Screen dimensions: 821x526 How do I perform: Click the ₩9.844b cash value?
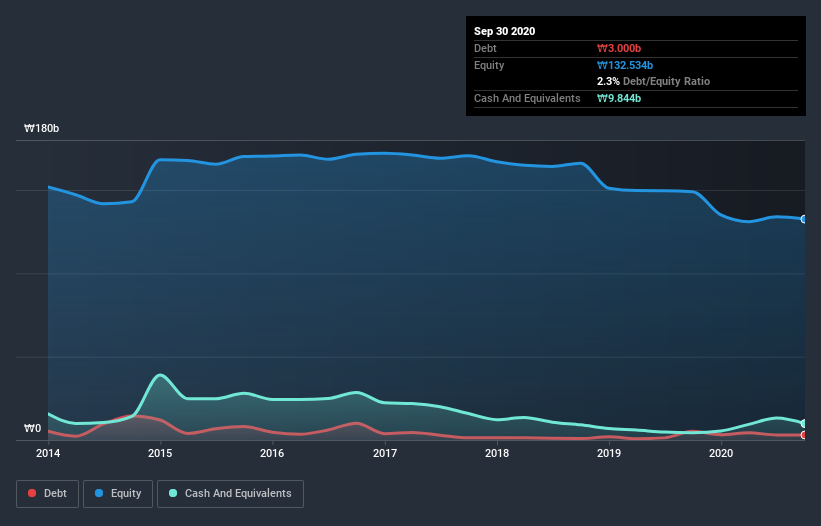click(619, 98)
